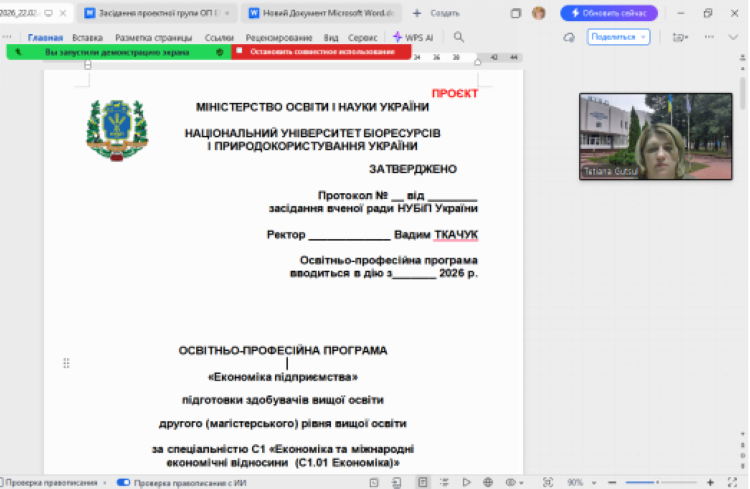Click the zoom out minus button
The height and width of the screenshot is (489, 750).
(612, 482)
